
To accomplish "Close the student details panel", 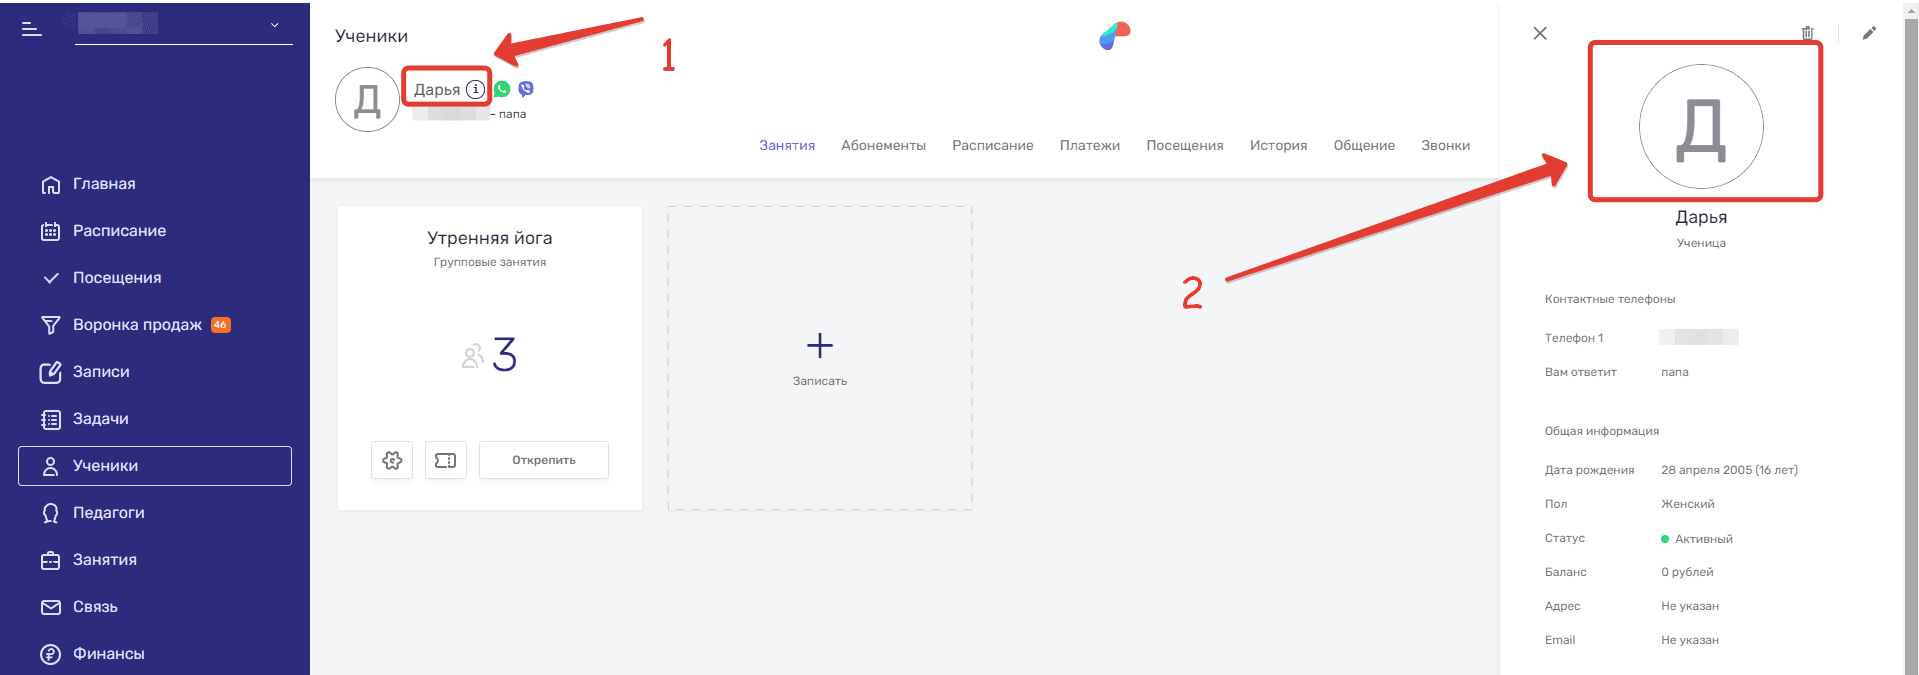I will tap(1540, 33).
